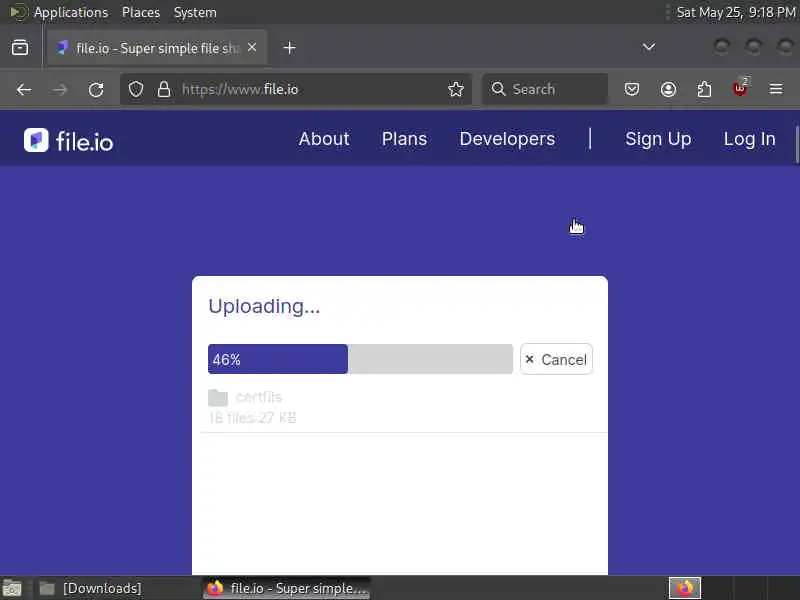This screenshot has width=800, height=600.
Task: Open the About page link
Action: point(324,139)
